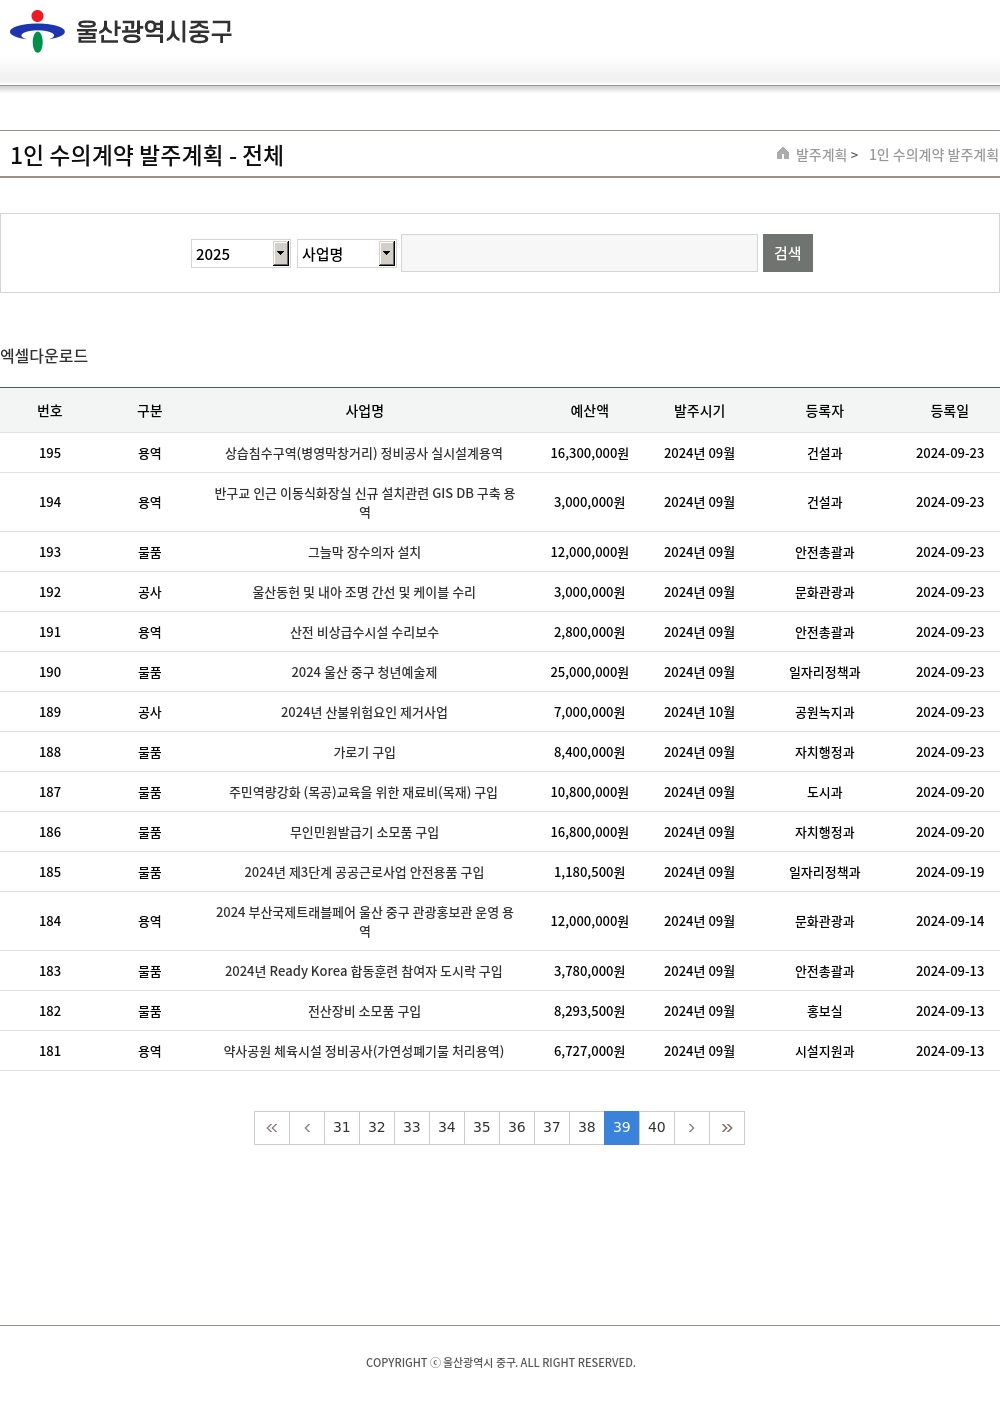This screenshot has width=1000, height=1426.
Task: Click 2024년 산불위험요인 제거사업 title
Action: [x=364, y=713]
